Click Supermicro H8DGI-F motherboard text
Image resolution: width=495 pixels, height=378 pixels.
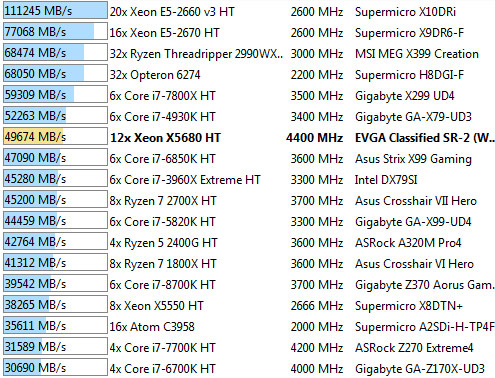coord(409,75)
